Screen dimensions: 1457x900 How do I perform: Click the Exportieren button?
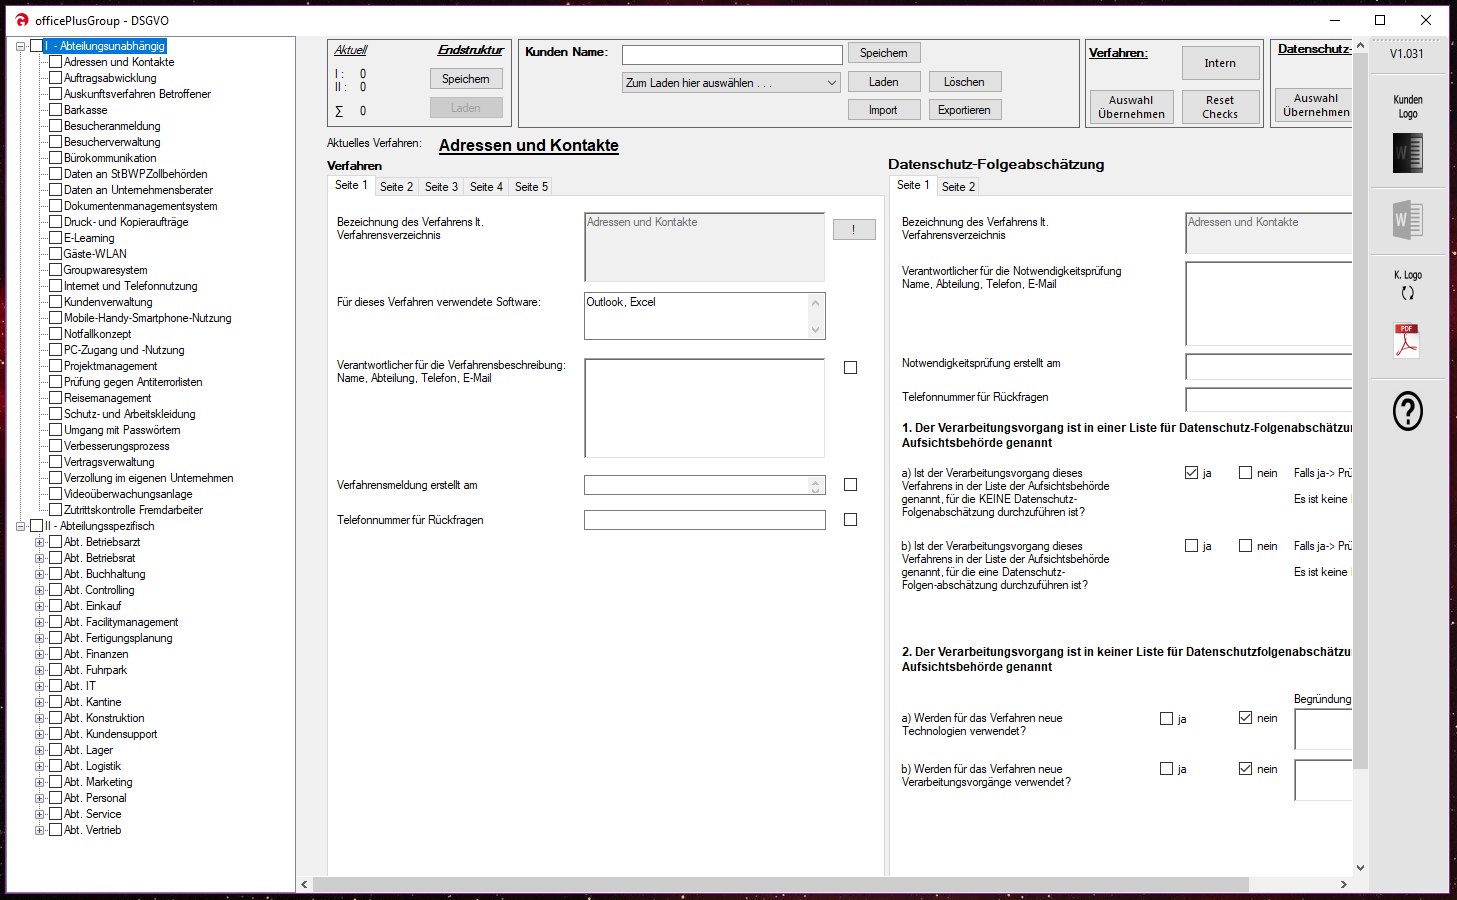click(x=964, y=110)
